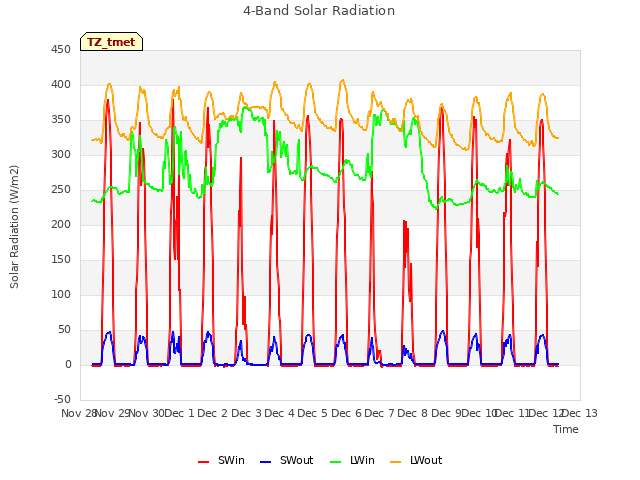Viewport: 640px width, 480px height.
Task: Click the 250 y-axis tick label
Action: pos(61,189)
